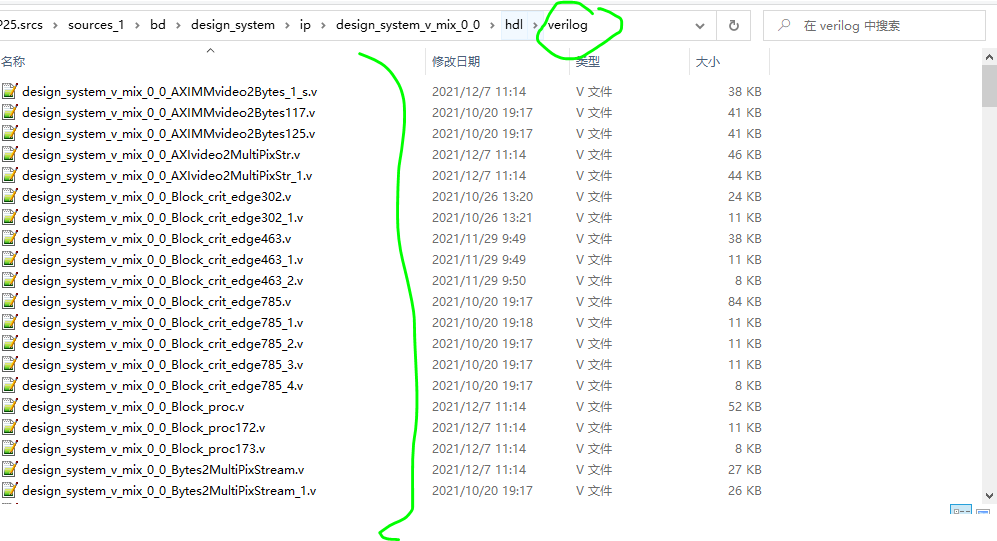Select file name design_system_v_mix_0_0_Block_crit_edge463_2.v
The image size is (997, 541).
coord(162,280)
